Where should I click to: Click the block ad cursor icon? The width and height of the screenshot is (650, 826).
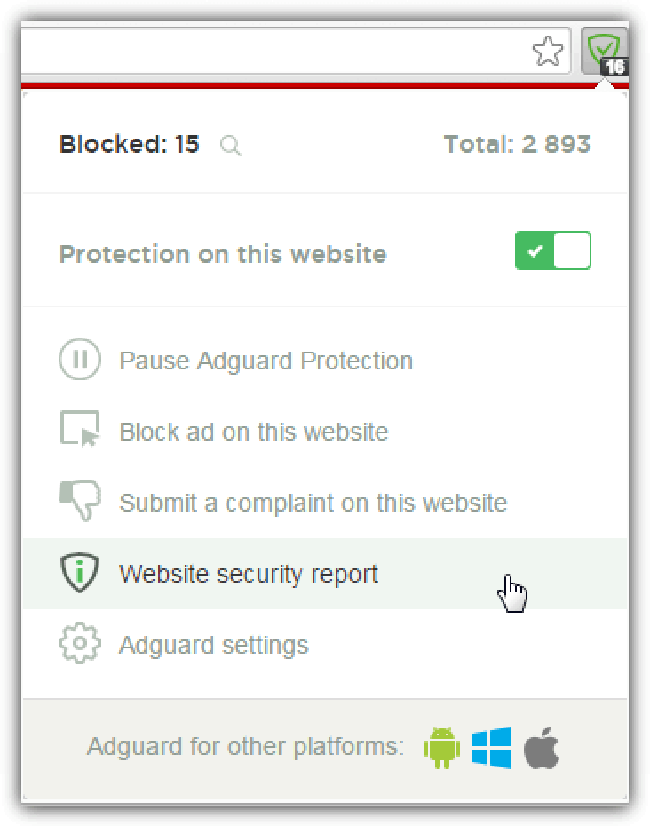pyautogui.click(x=80, y=431)
